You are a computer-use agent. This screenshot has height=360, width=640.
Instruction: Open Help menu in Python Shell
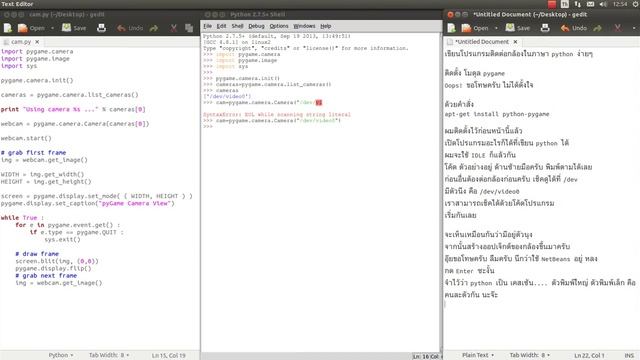[326, 26]
